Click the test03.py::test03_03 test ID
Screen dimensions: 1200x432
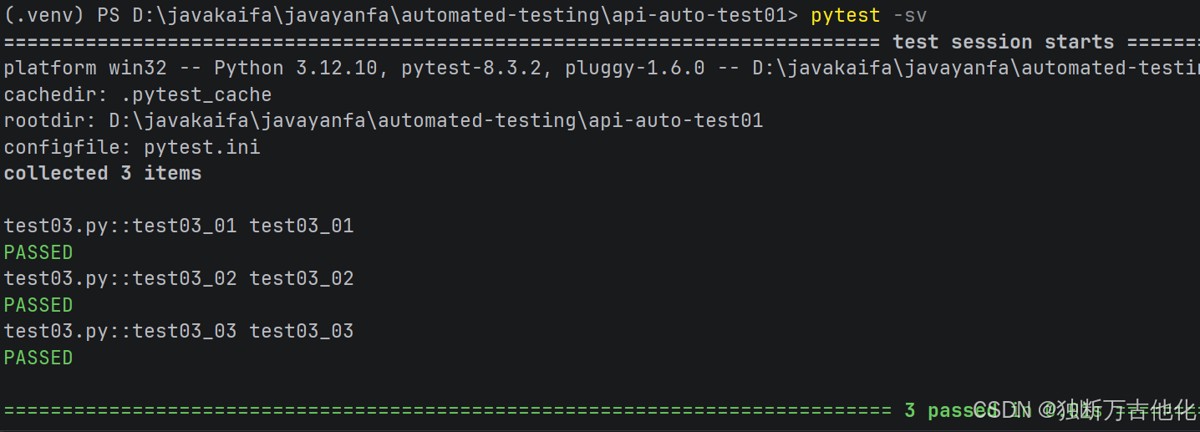(120, 331)
